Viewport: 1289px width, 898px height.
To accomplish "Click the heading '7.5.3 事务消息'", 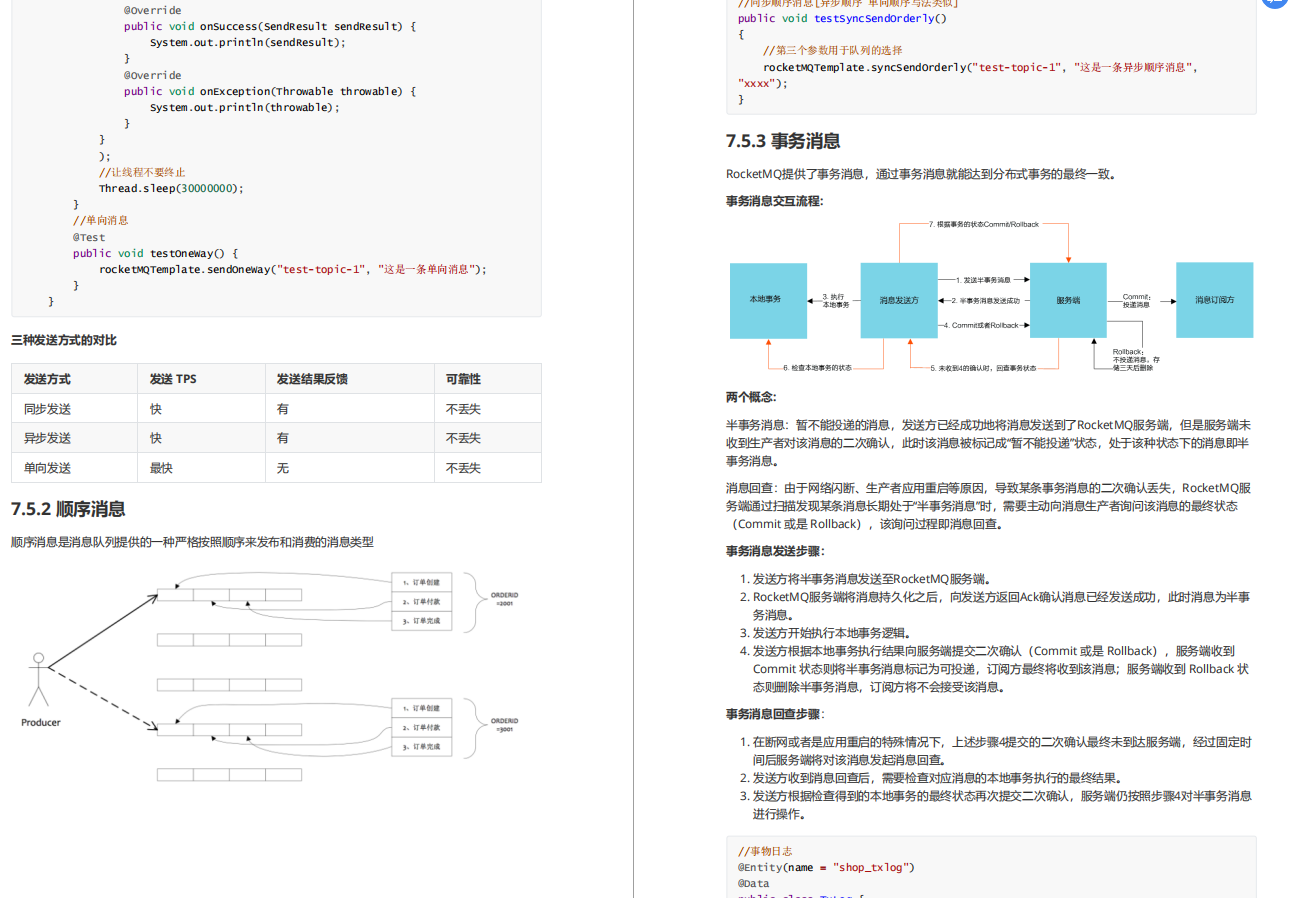I will (783, 141).
